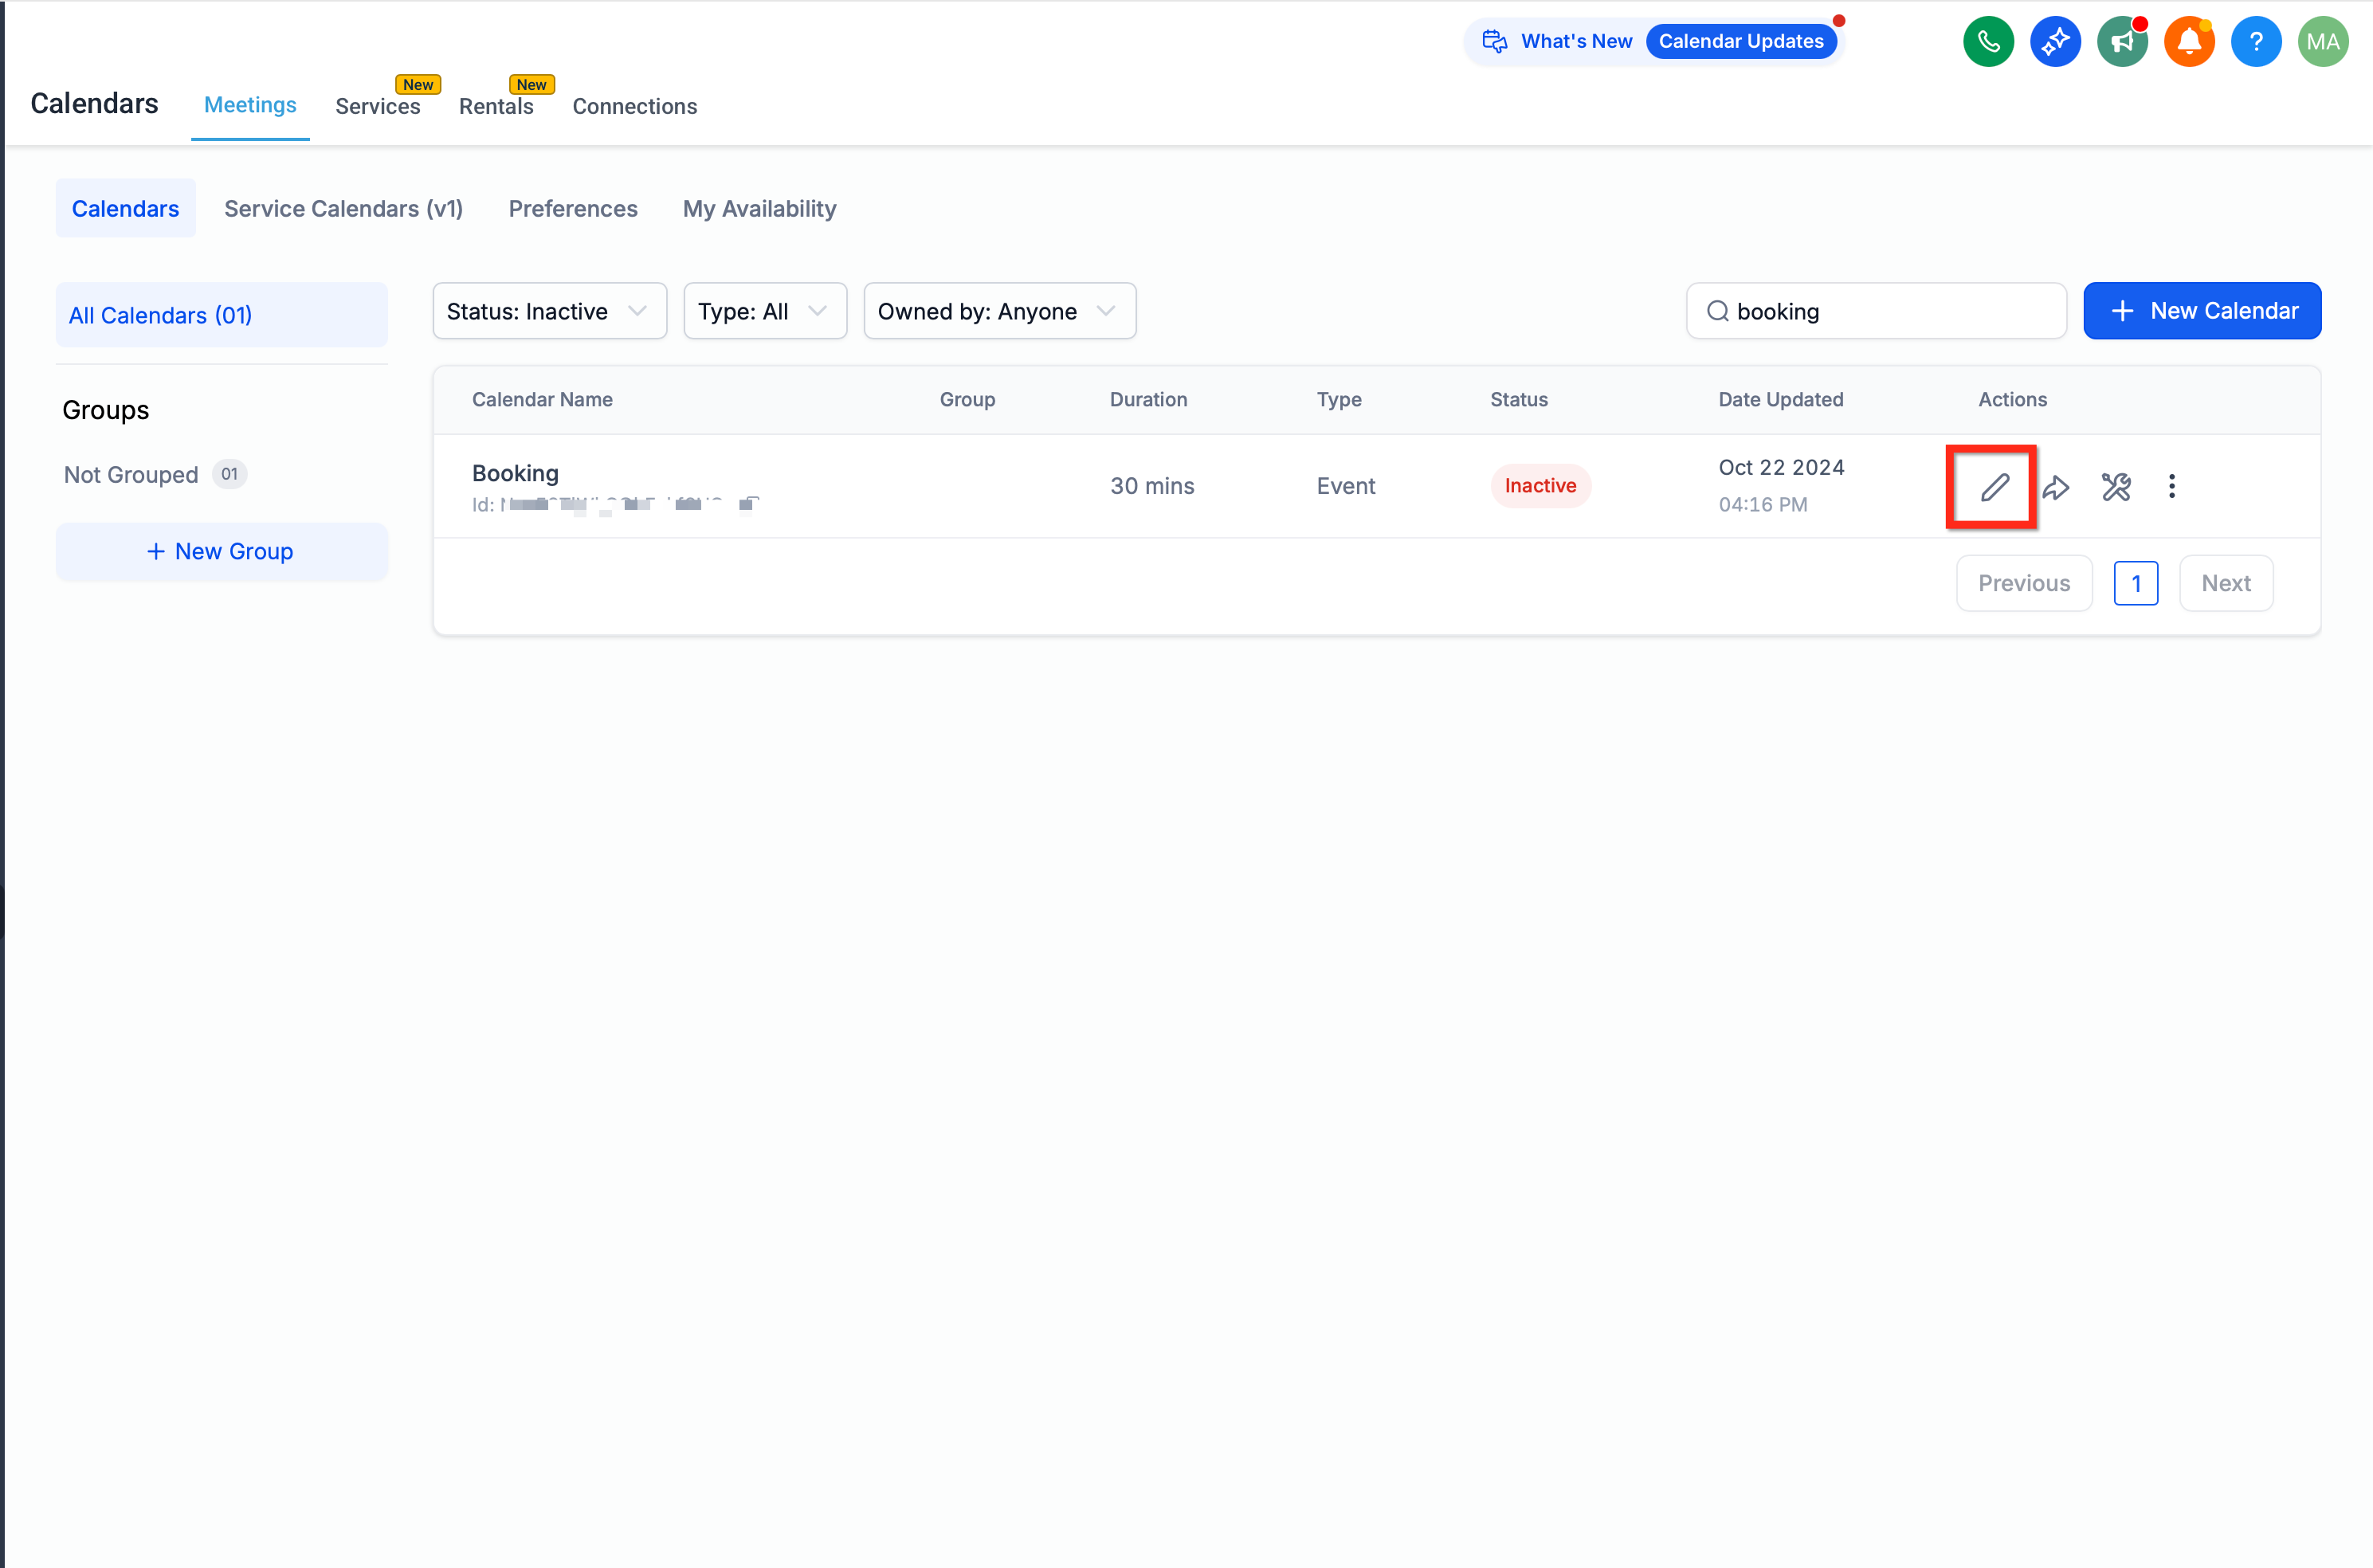Expand the Type: All dropdown
2373x1568 pixels.
point(764,311)
